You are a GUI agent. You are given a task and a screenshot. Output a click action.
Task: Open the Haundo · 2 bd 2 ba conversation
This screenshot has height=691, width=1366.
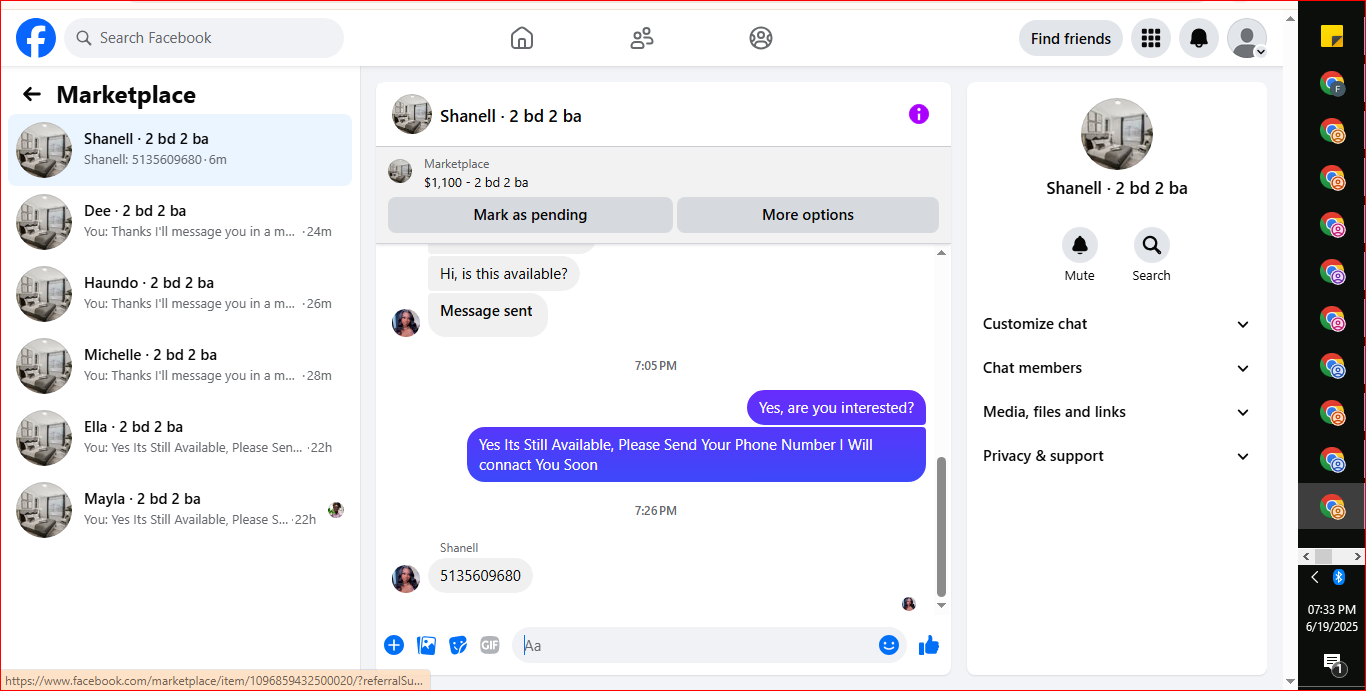click(x=180, y=294)
